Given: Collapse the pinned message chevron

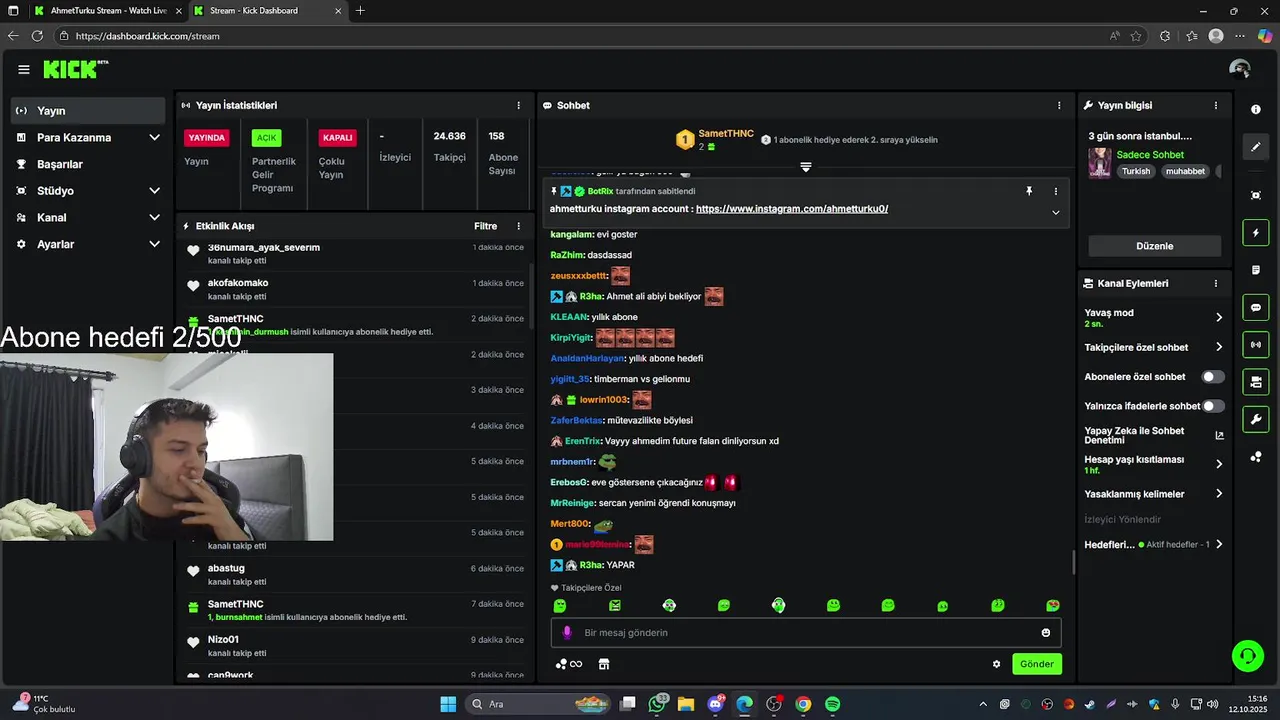Looking at the screenshot, I should (1055, 212).
